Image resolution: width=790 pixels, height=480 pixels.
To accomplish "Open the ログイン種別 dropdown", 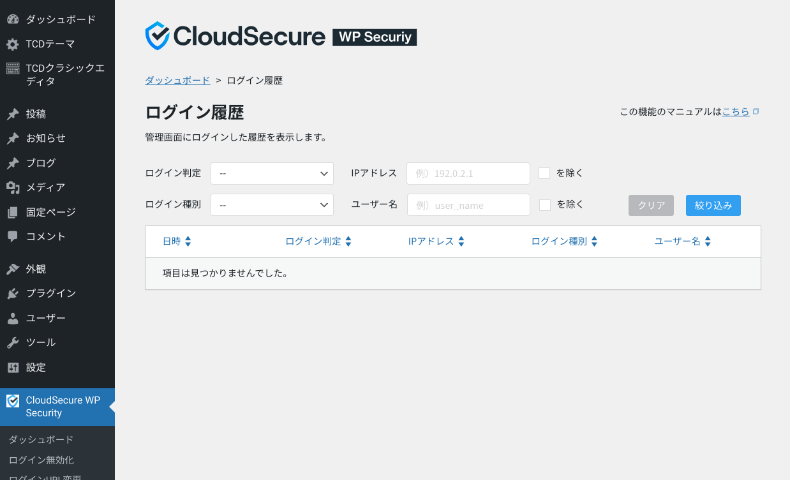I will [272, 204].
